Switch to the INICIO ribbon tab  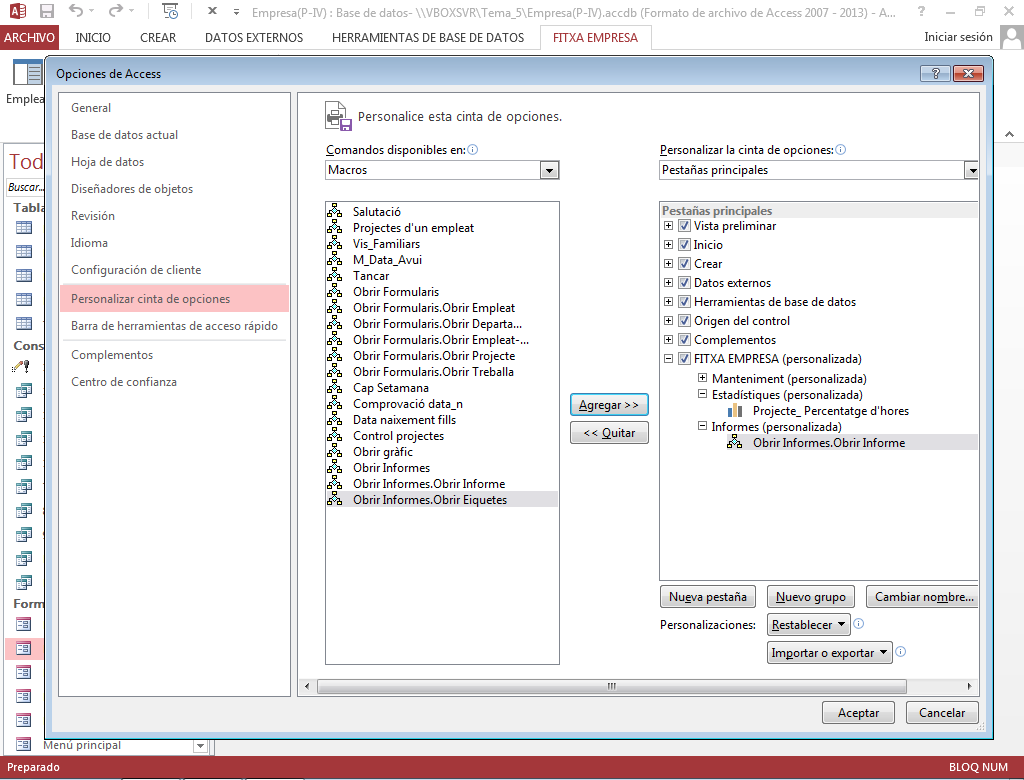click(93, 37)
